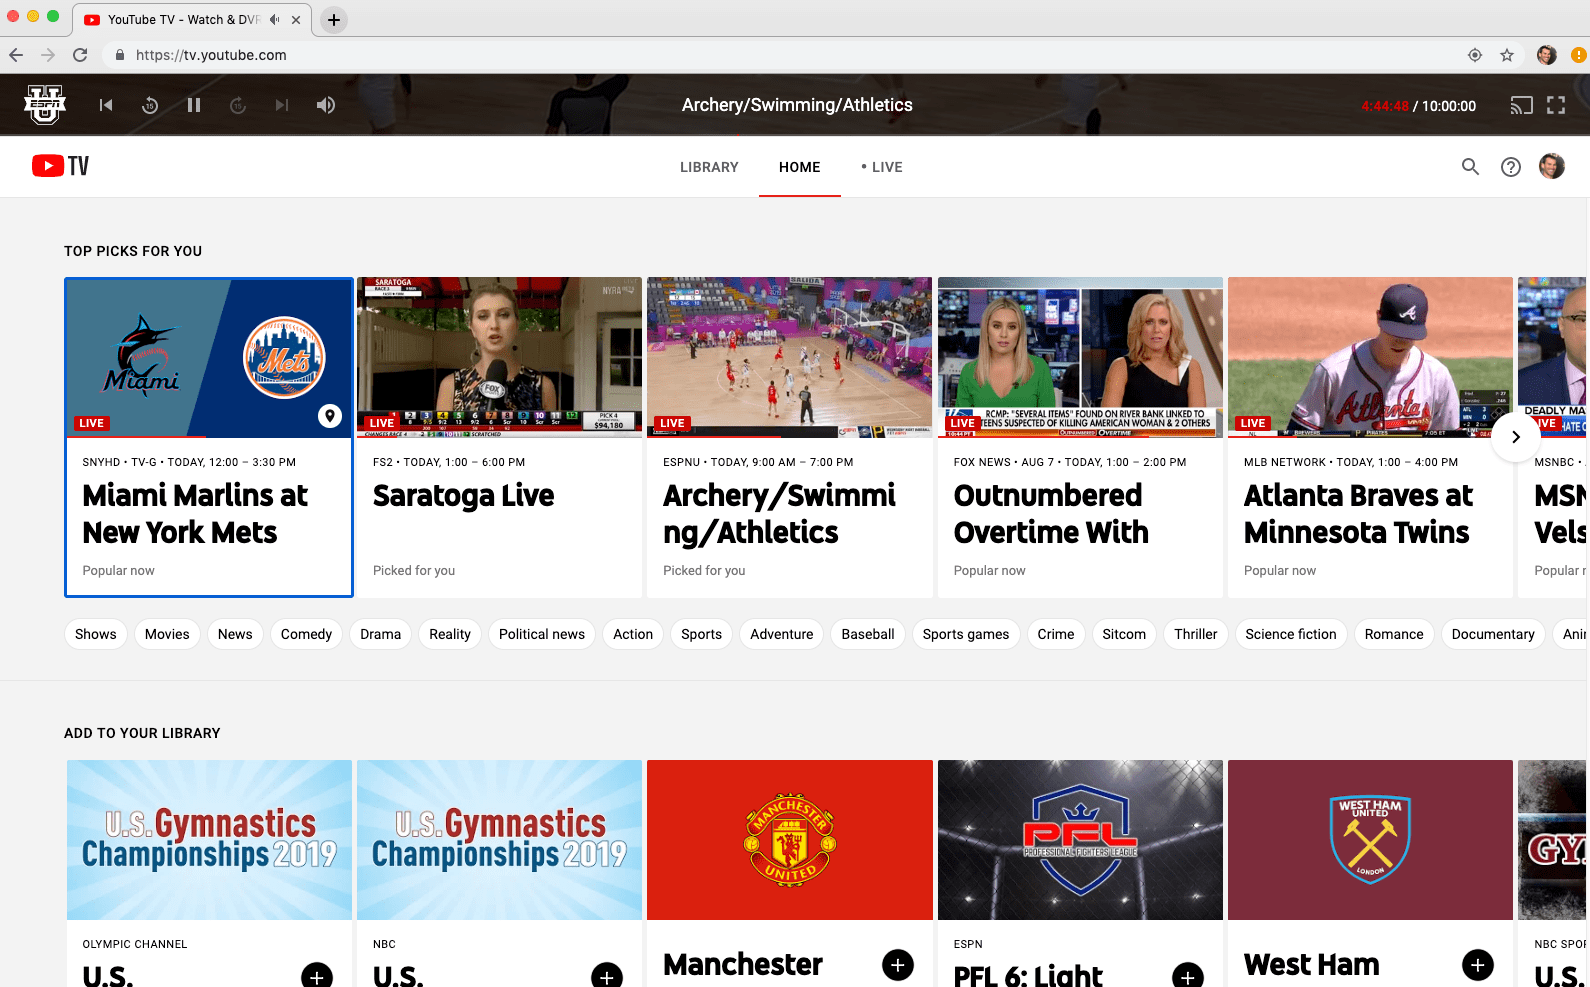Go back in browser history
This screenshot has width=1590, height=987.
pos(16,55)
